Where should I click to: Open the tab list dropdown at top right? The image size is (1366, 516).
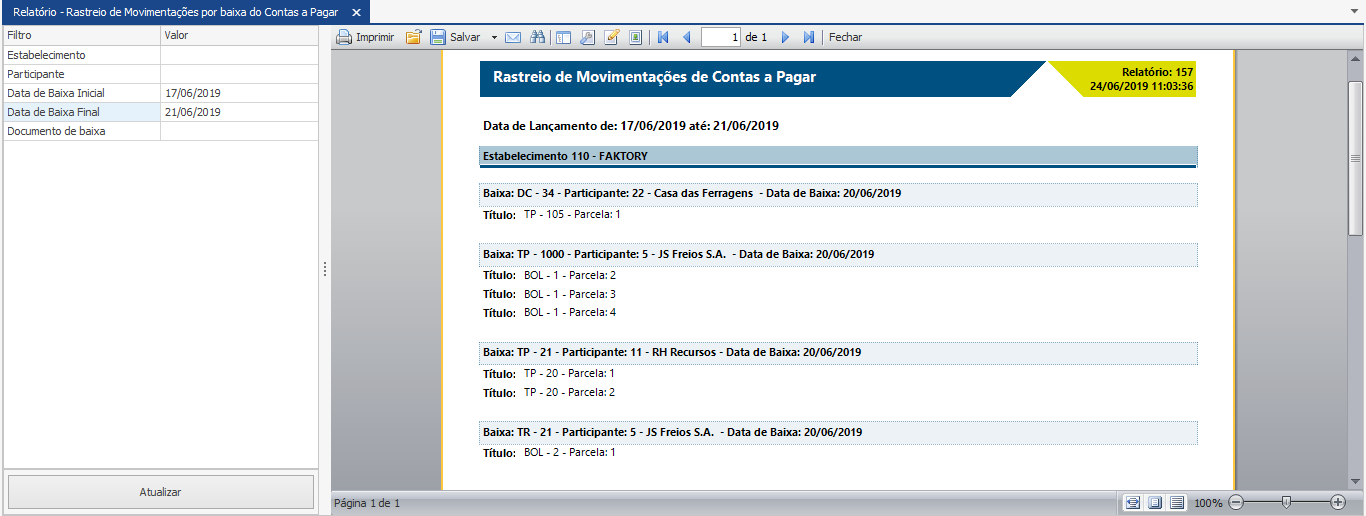pos(1356,11)
